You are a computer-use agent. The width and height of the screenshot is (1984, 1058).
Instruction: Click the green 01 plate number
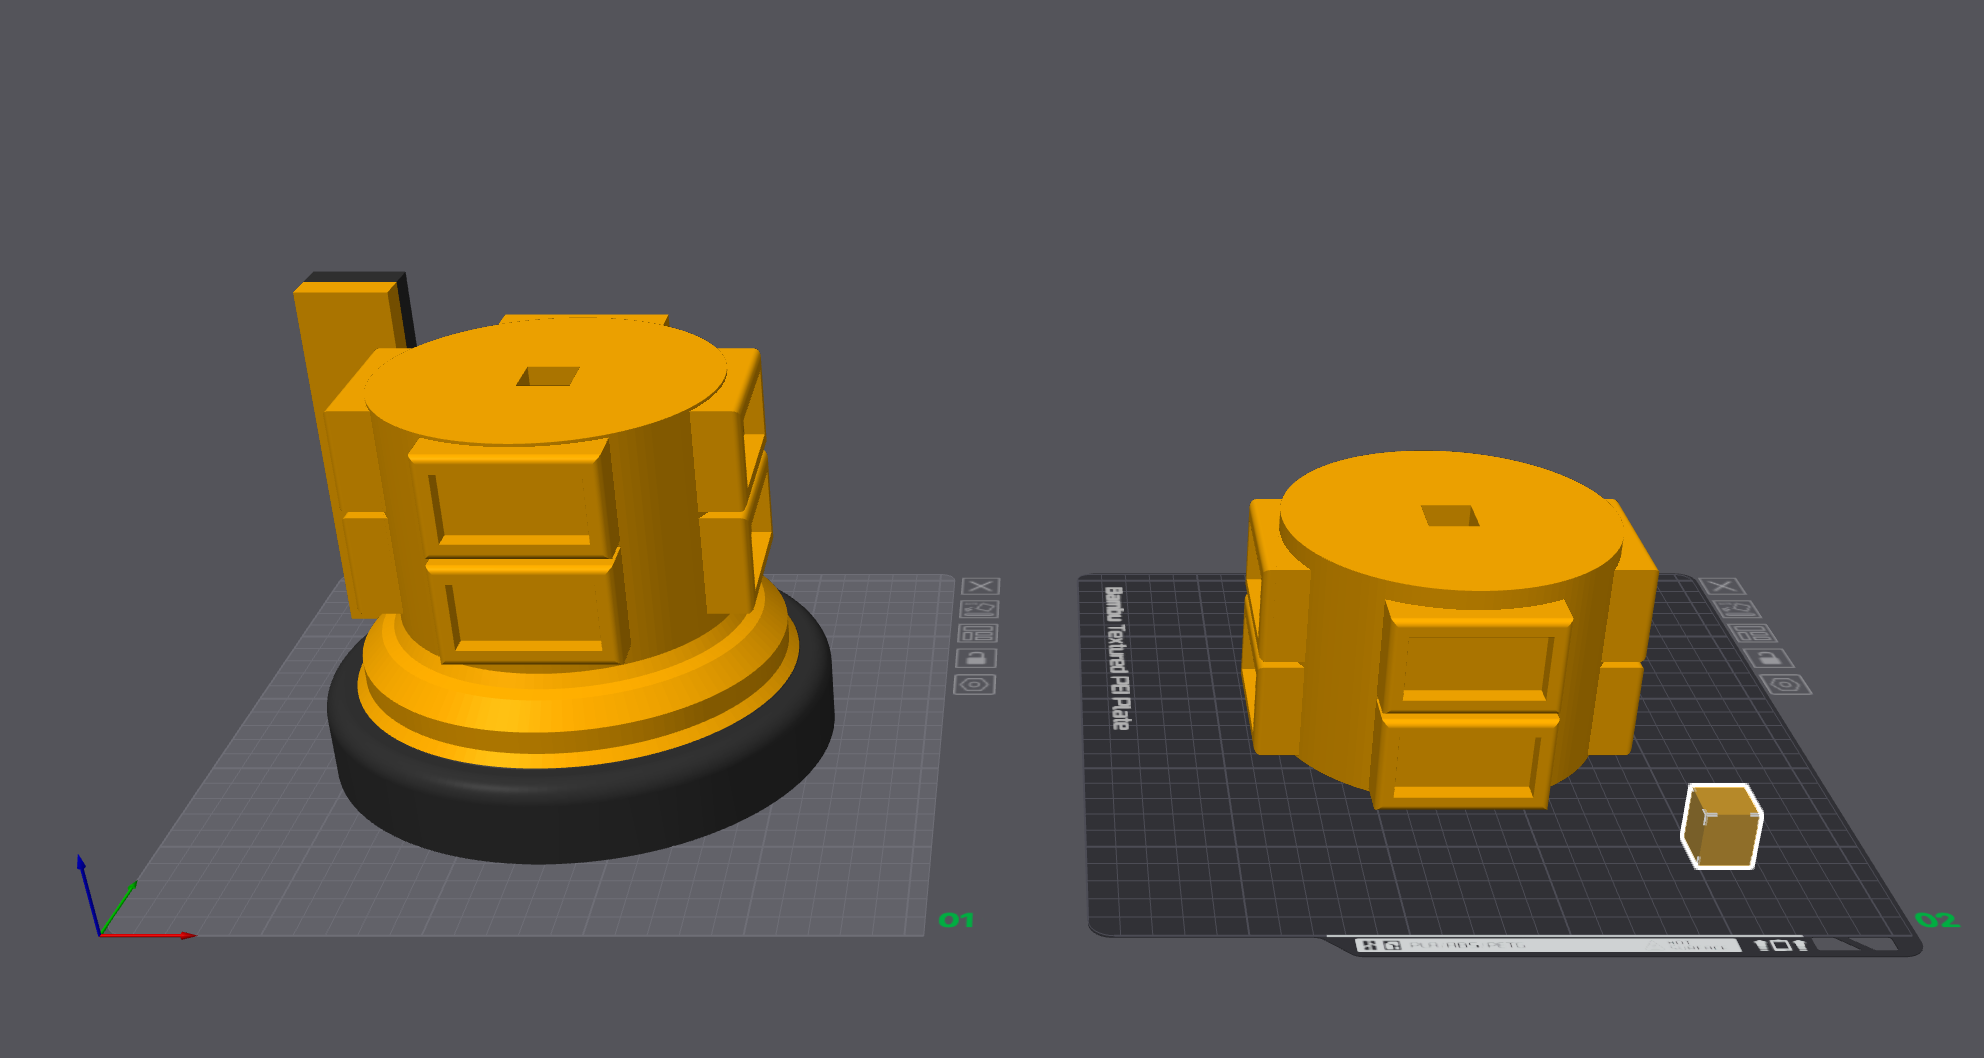[x=956, y=920]
